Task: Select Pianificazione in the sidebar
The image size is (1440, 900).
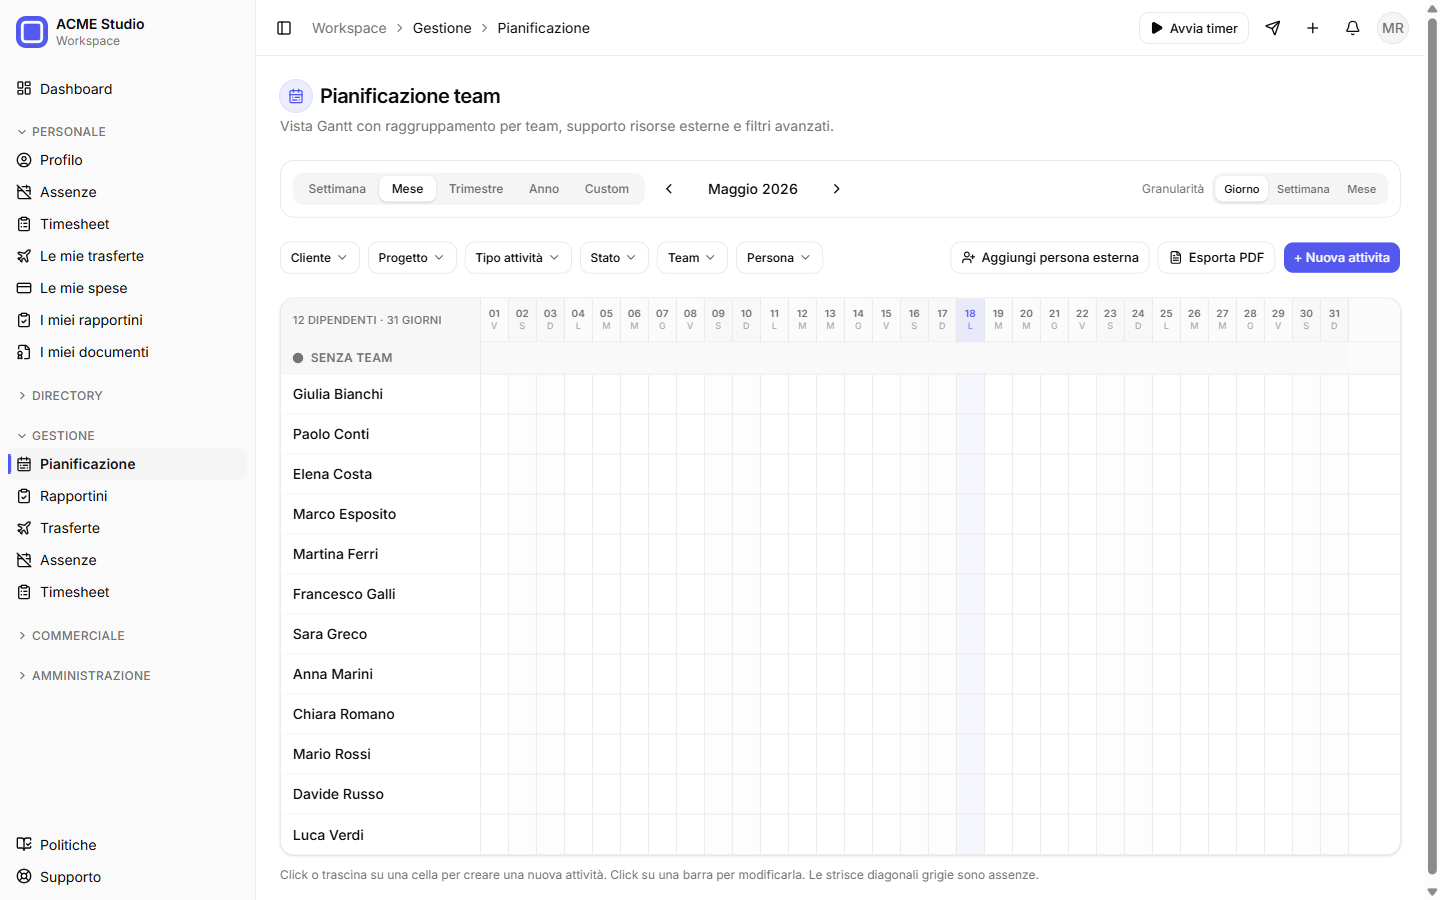Action: click(127, 464)
